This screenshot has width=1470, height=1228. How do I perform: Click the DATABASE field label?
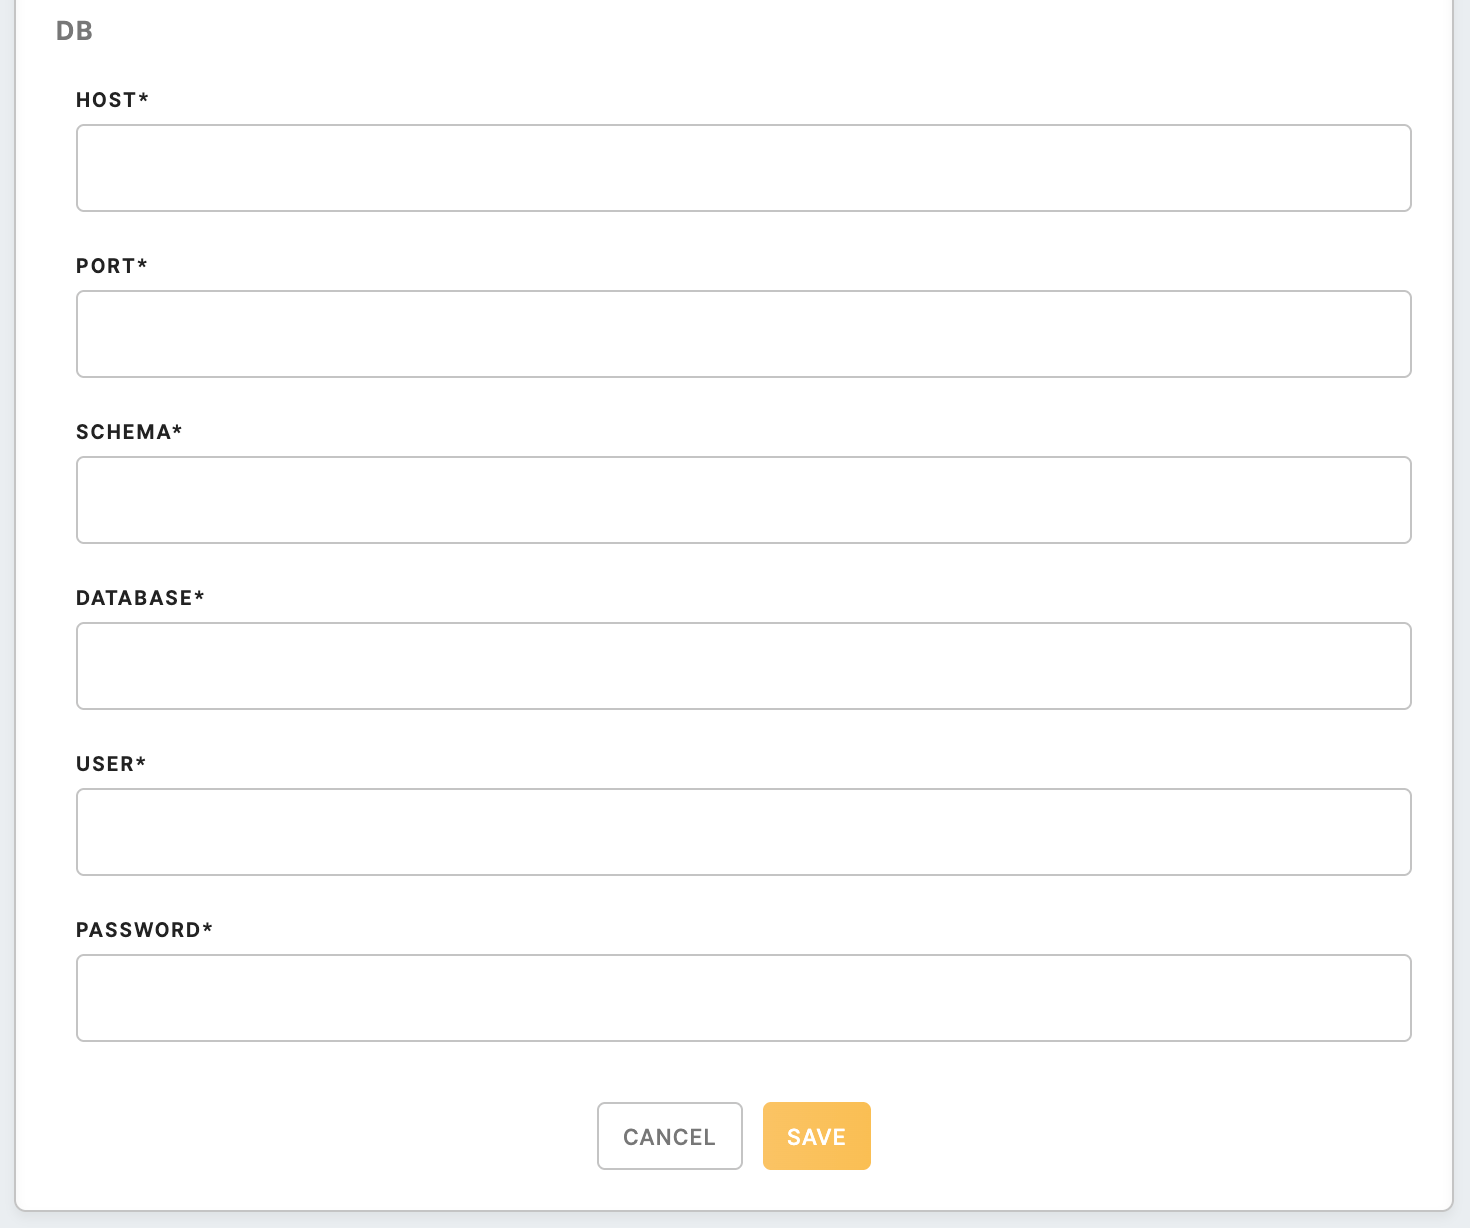[x=134, y=598]
